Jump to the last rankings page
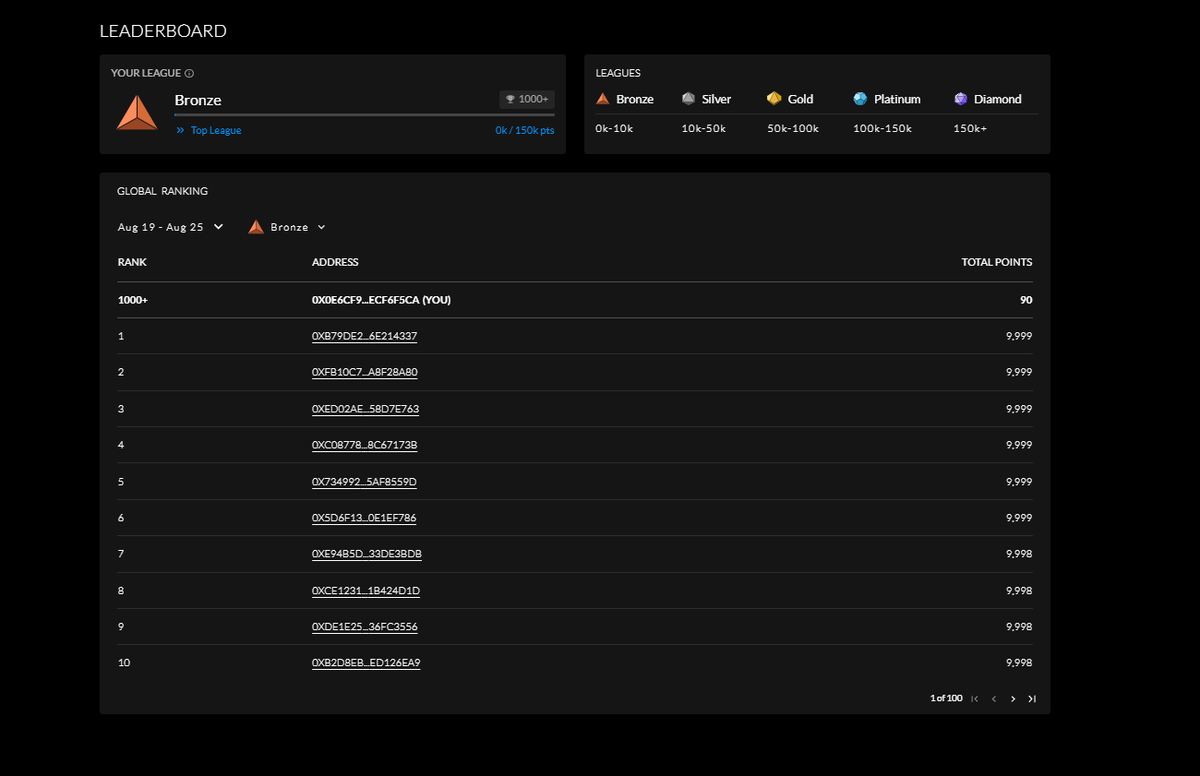 (1032, 699)
